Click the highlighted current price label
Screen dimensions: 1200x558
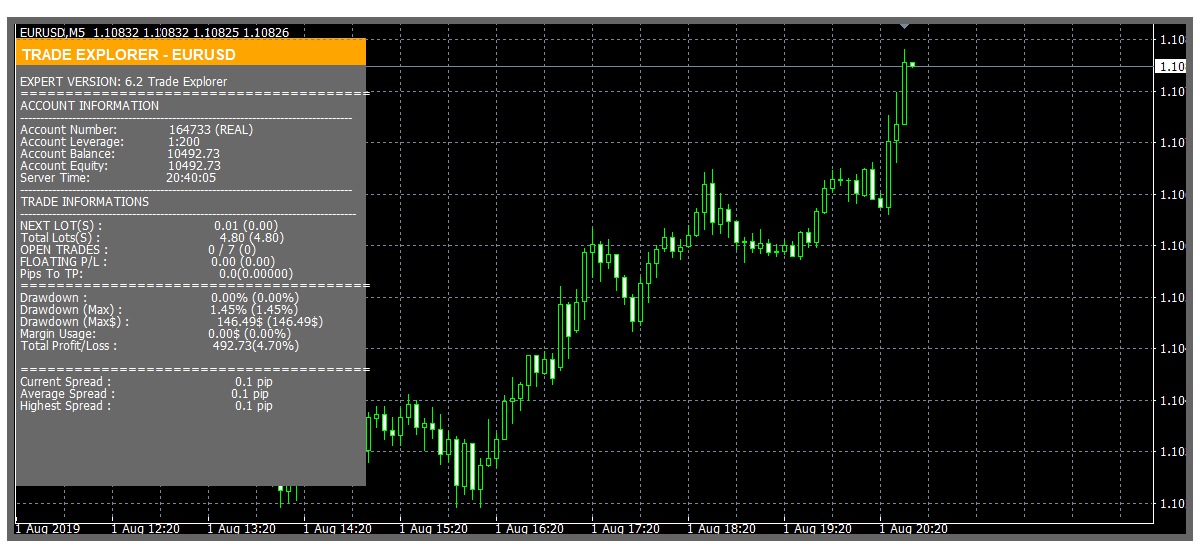click(x=1171, y=67)
